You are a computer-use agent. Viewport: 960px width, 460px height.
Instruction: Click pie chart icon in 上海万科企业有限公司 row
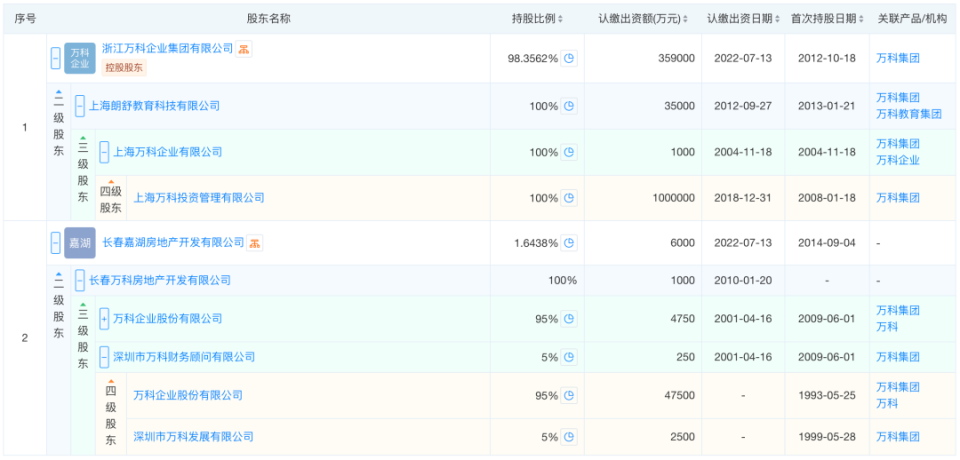pyautogui.click(x=569, y=153)
